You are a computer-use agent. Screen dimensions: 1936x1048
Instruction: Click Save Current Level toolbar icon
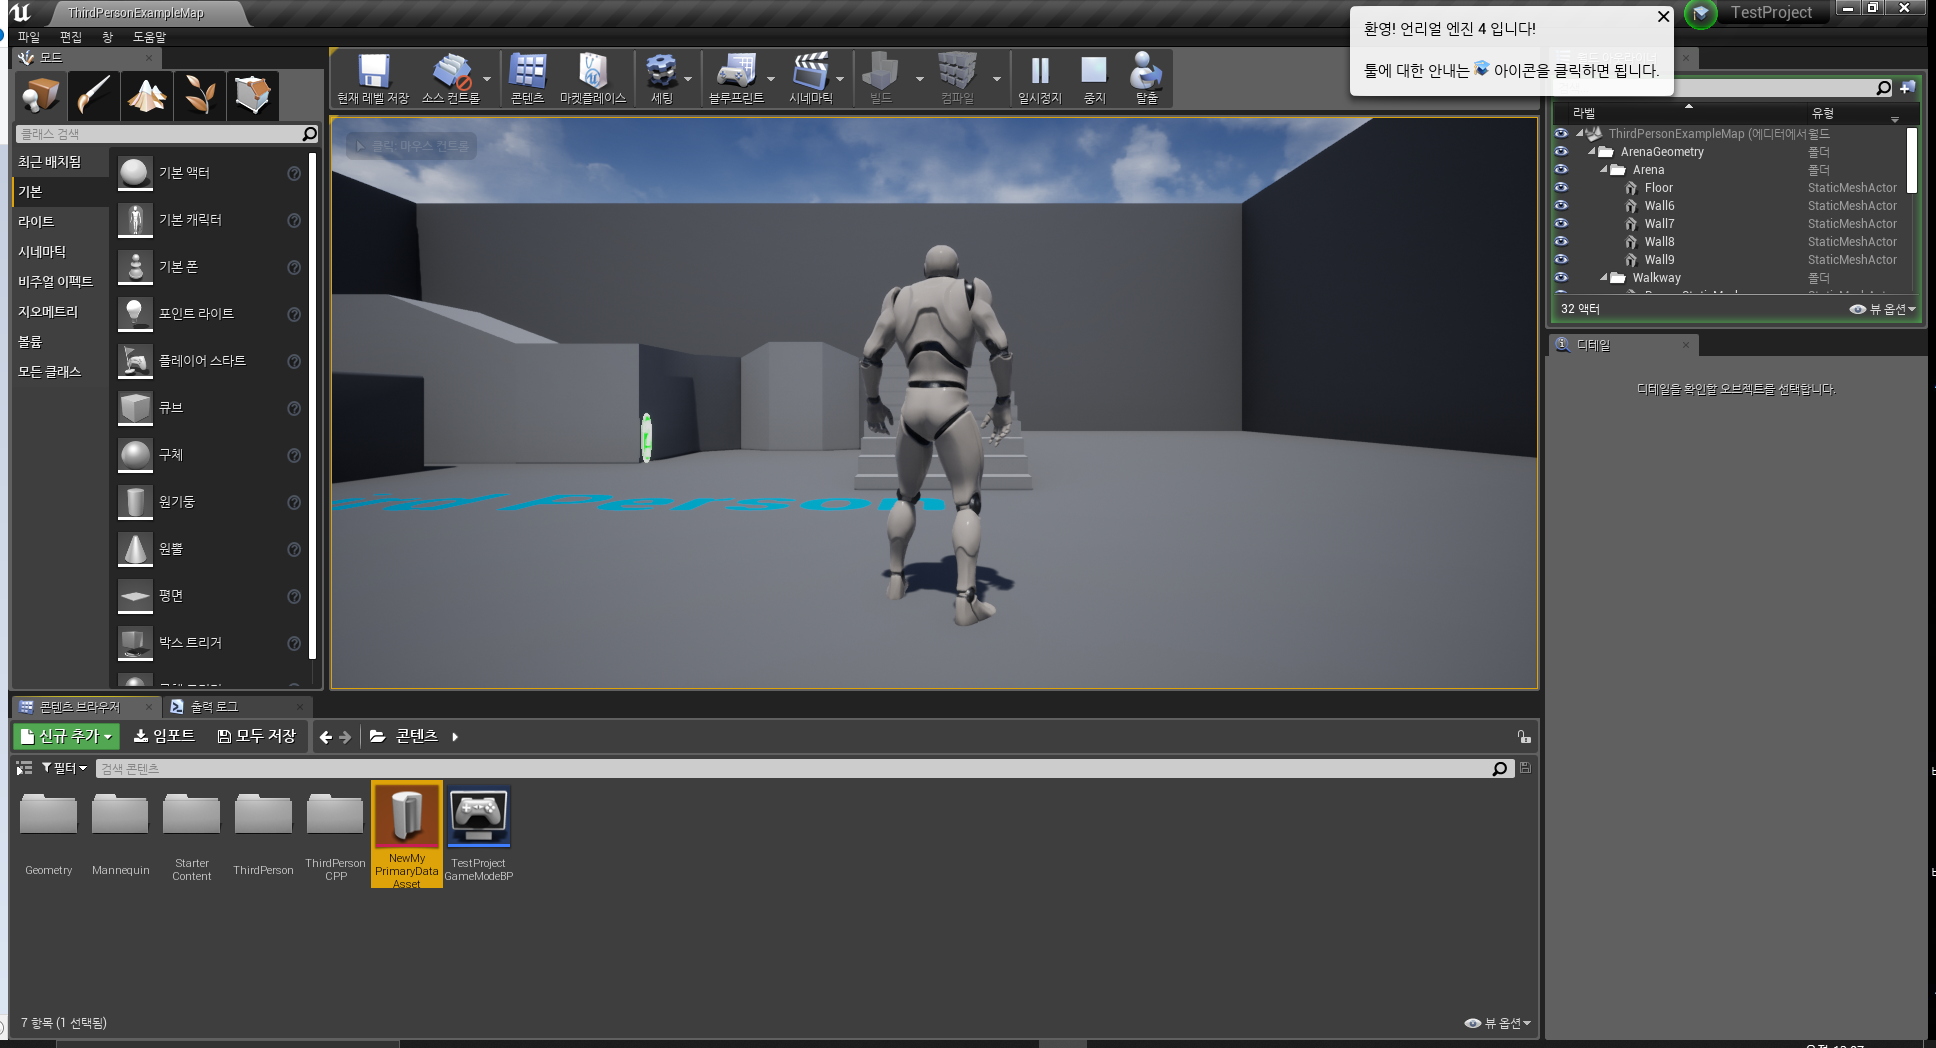(x=373, y=78)
